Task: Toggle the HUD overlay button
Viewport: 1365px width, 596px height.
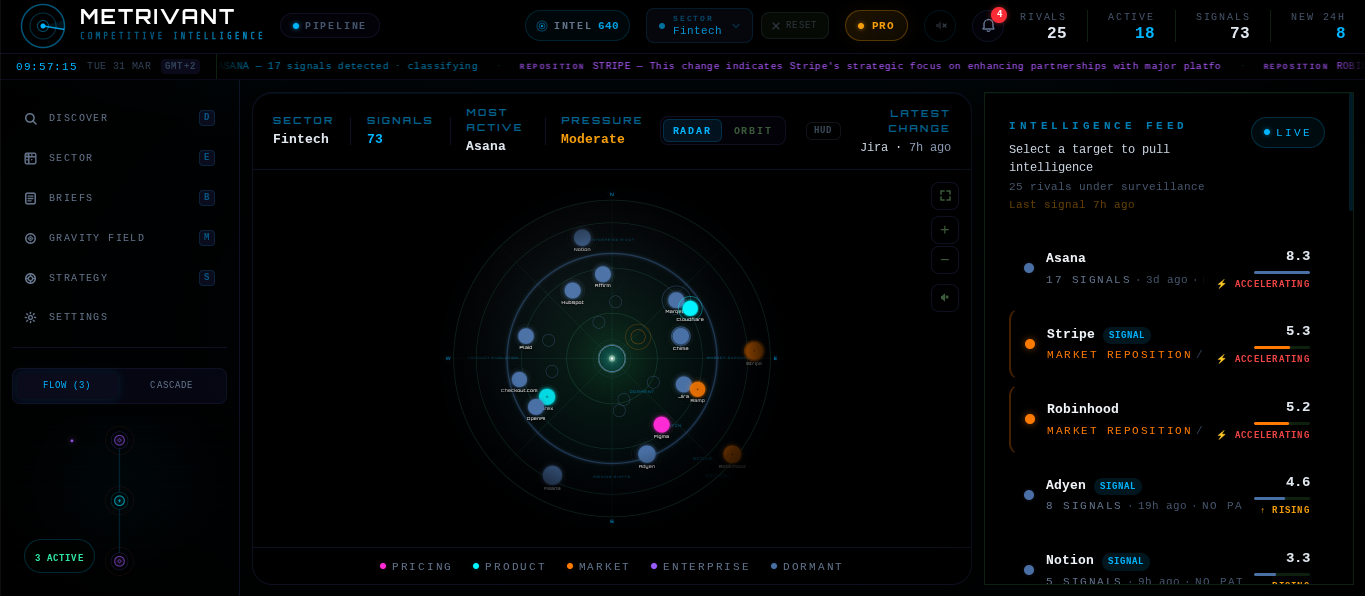Action: (x=823, y=131)
